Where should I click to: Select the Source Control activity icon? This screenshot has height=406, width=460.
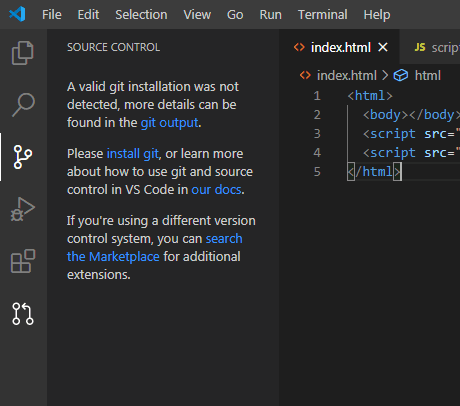(x=23, y=157)
